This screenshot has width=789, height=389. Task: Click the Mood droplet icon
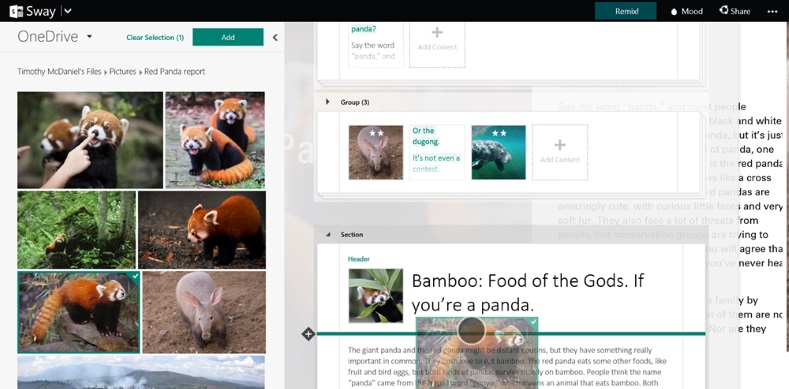pyautogui.click(x=674, y=12)
